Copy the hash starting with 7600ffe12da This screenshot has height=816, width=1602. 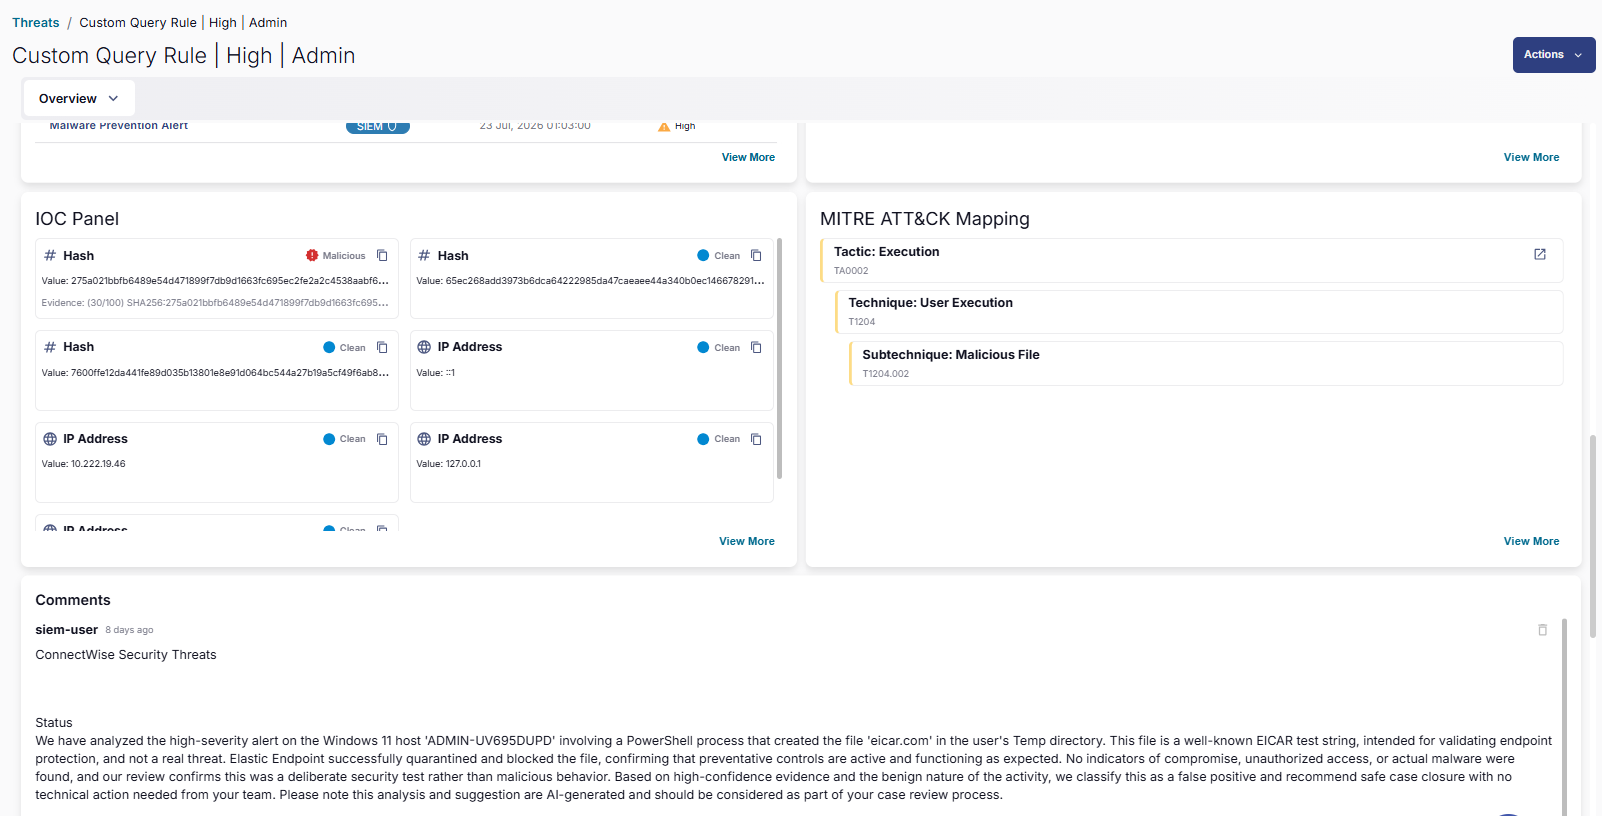tap(382, 348)
